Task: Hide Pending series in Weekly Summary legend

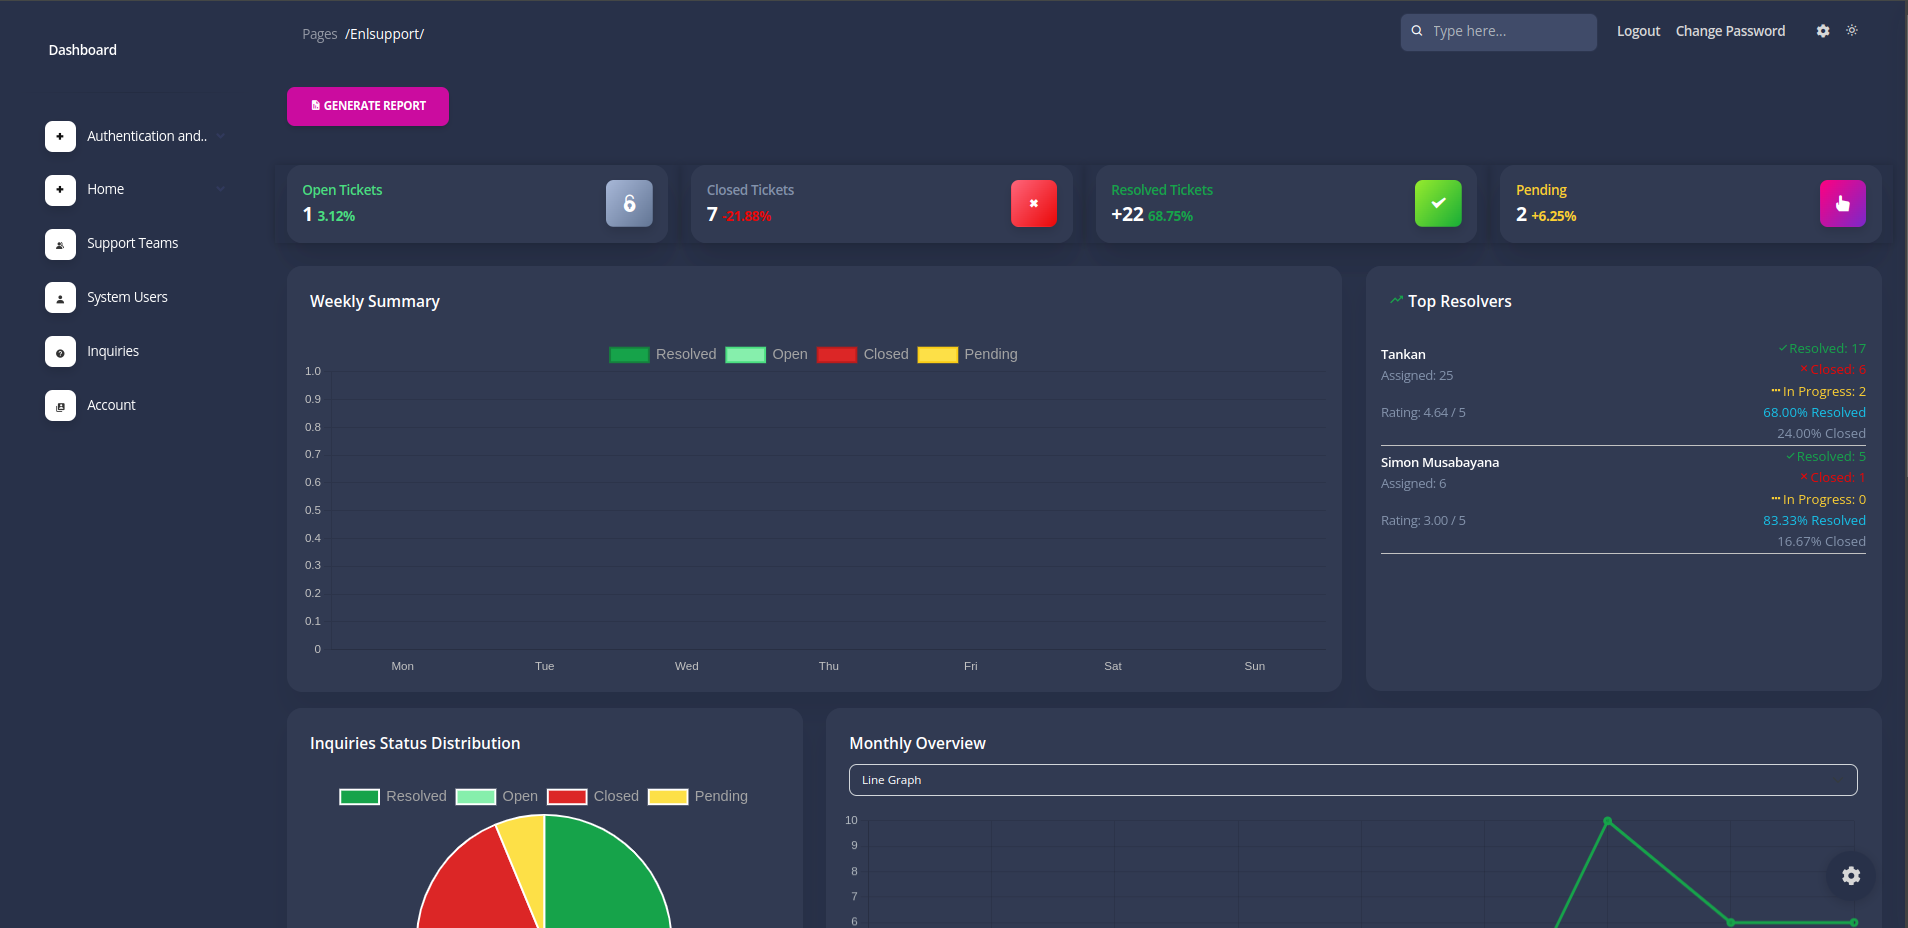Action: 967,355
